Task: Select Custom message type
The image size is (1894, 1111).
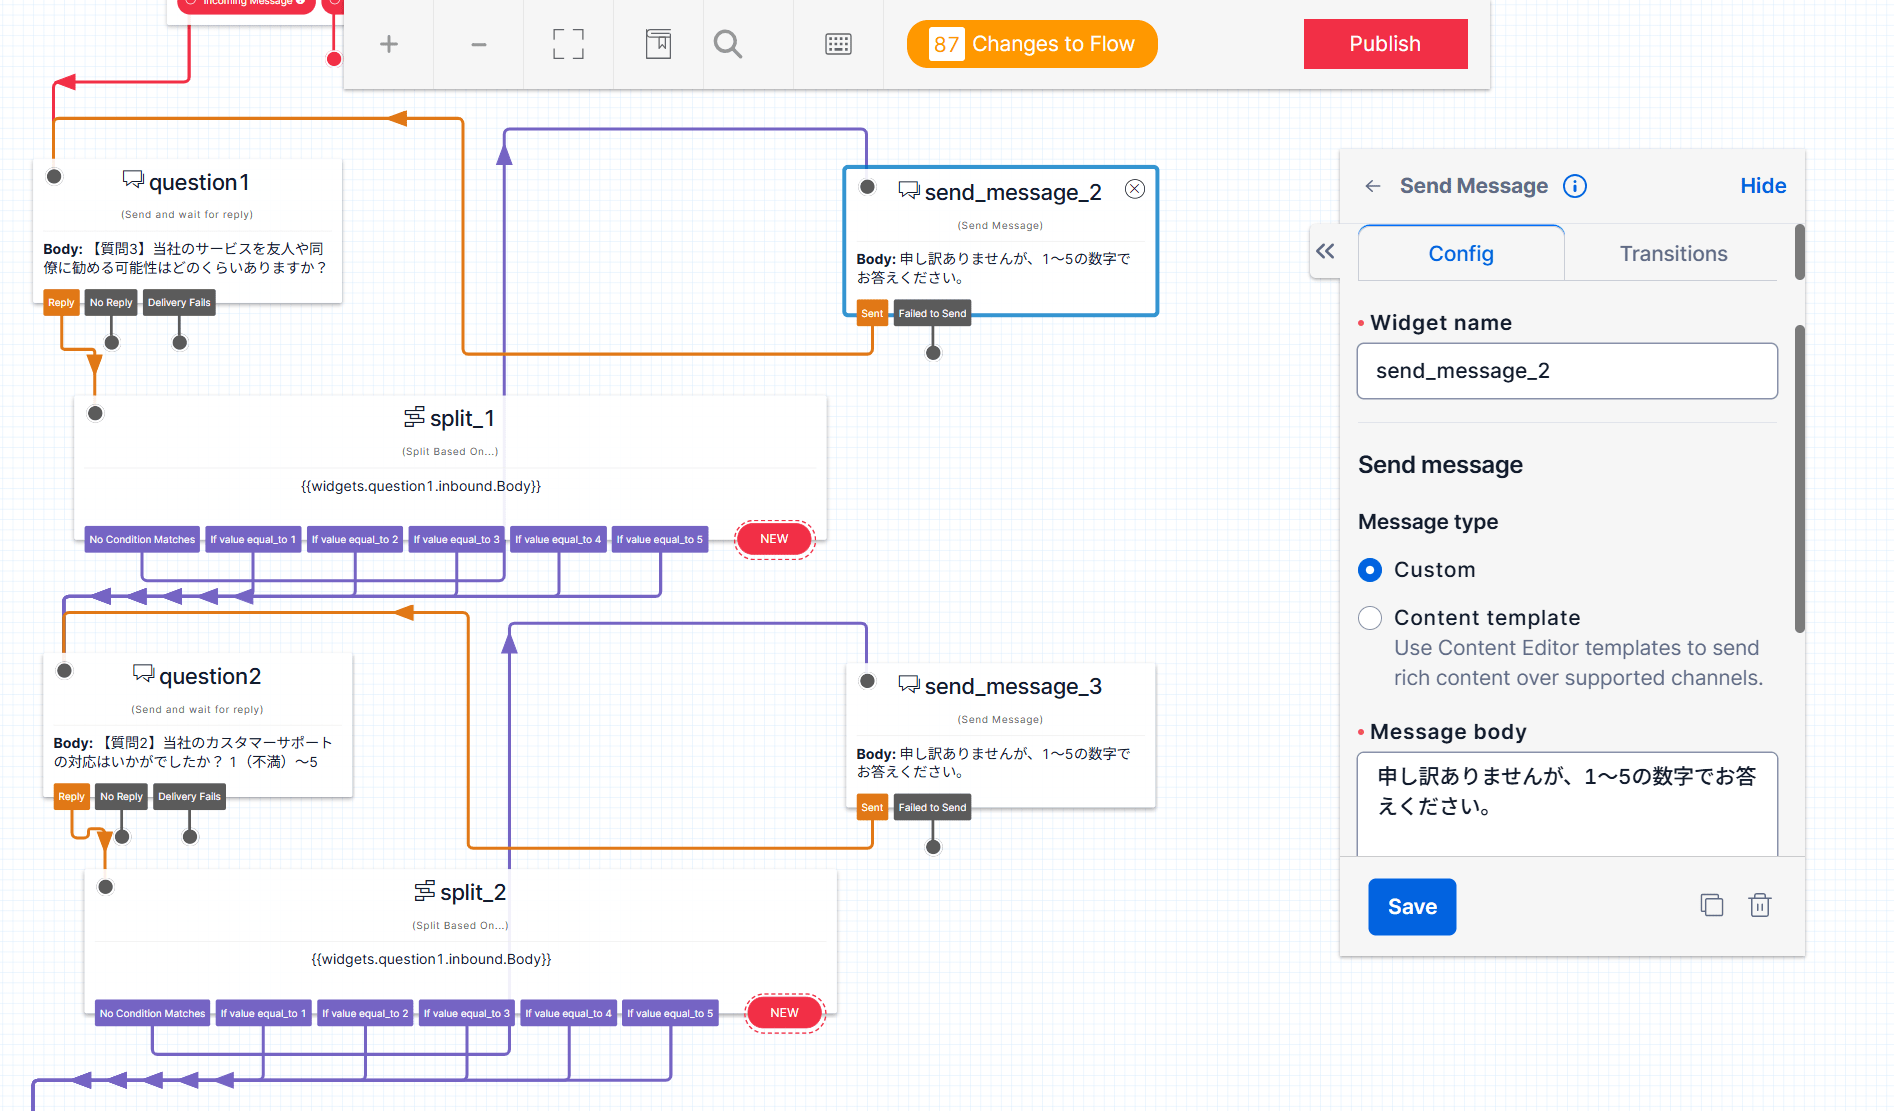Action: (1370, 570)
